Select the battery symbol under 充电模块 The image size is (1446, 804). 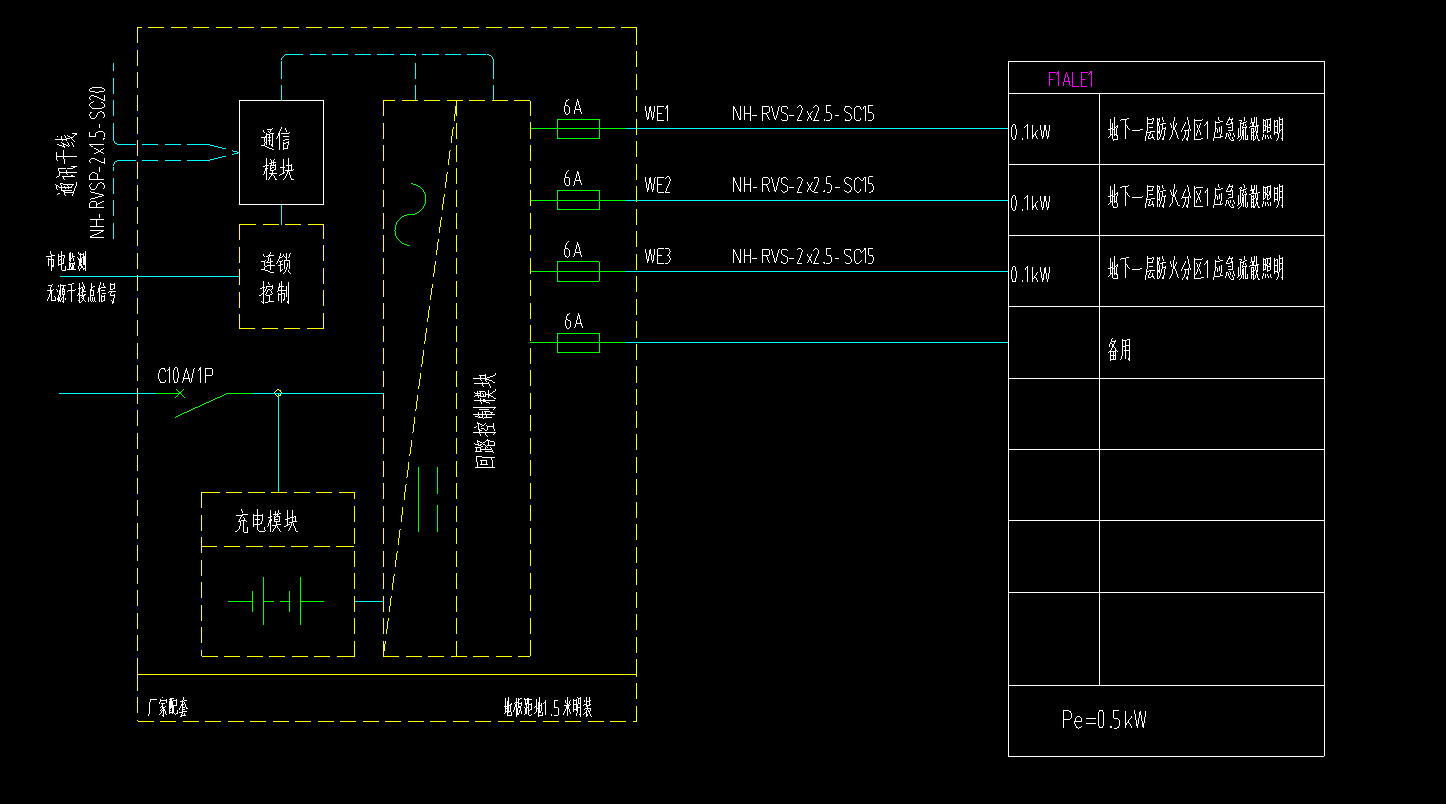[277, 602]
